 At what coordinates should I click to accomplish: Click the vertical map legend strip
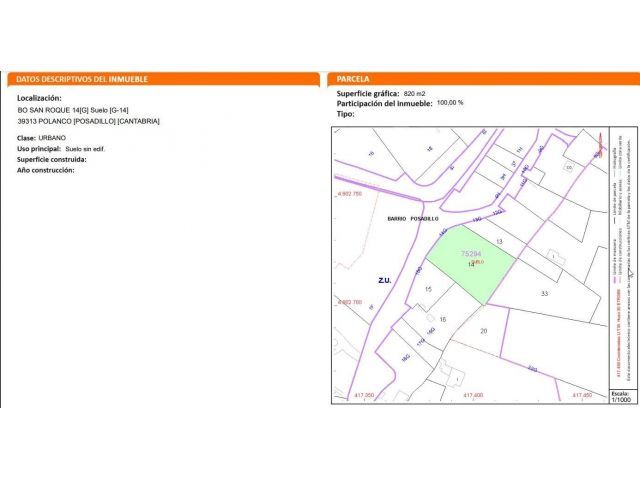(x=623, y=258)
